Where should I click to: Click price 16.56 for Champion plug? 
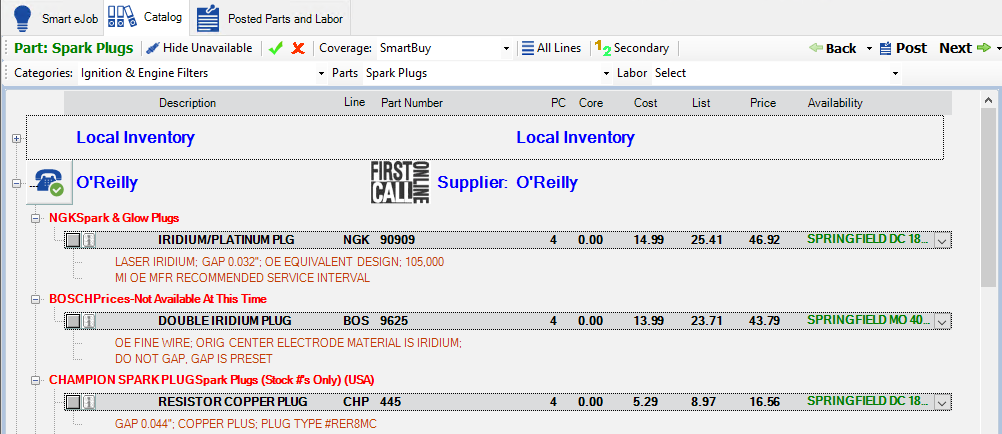point(764,403)
